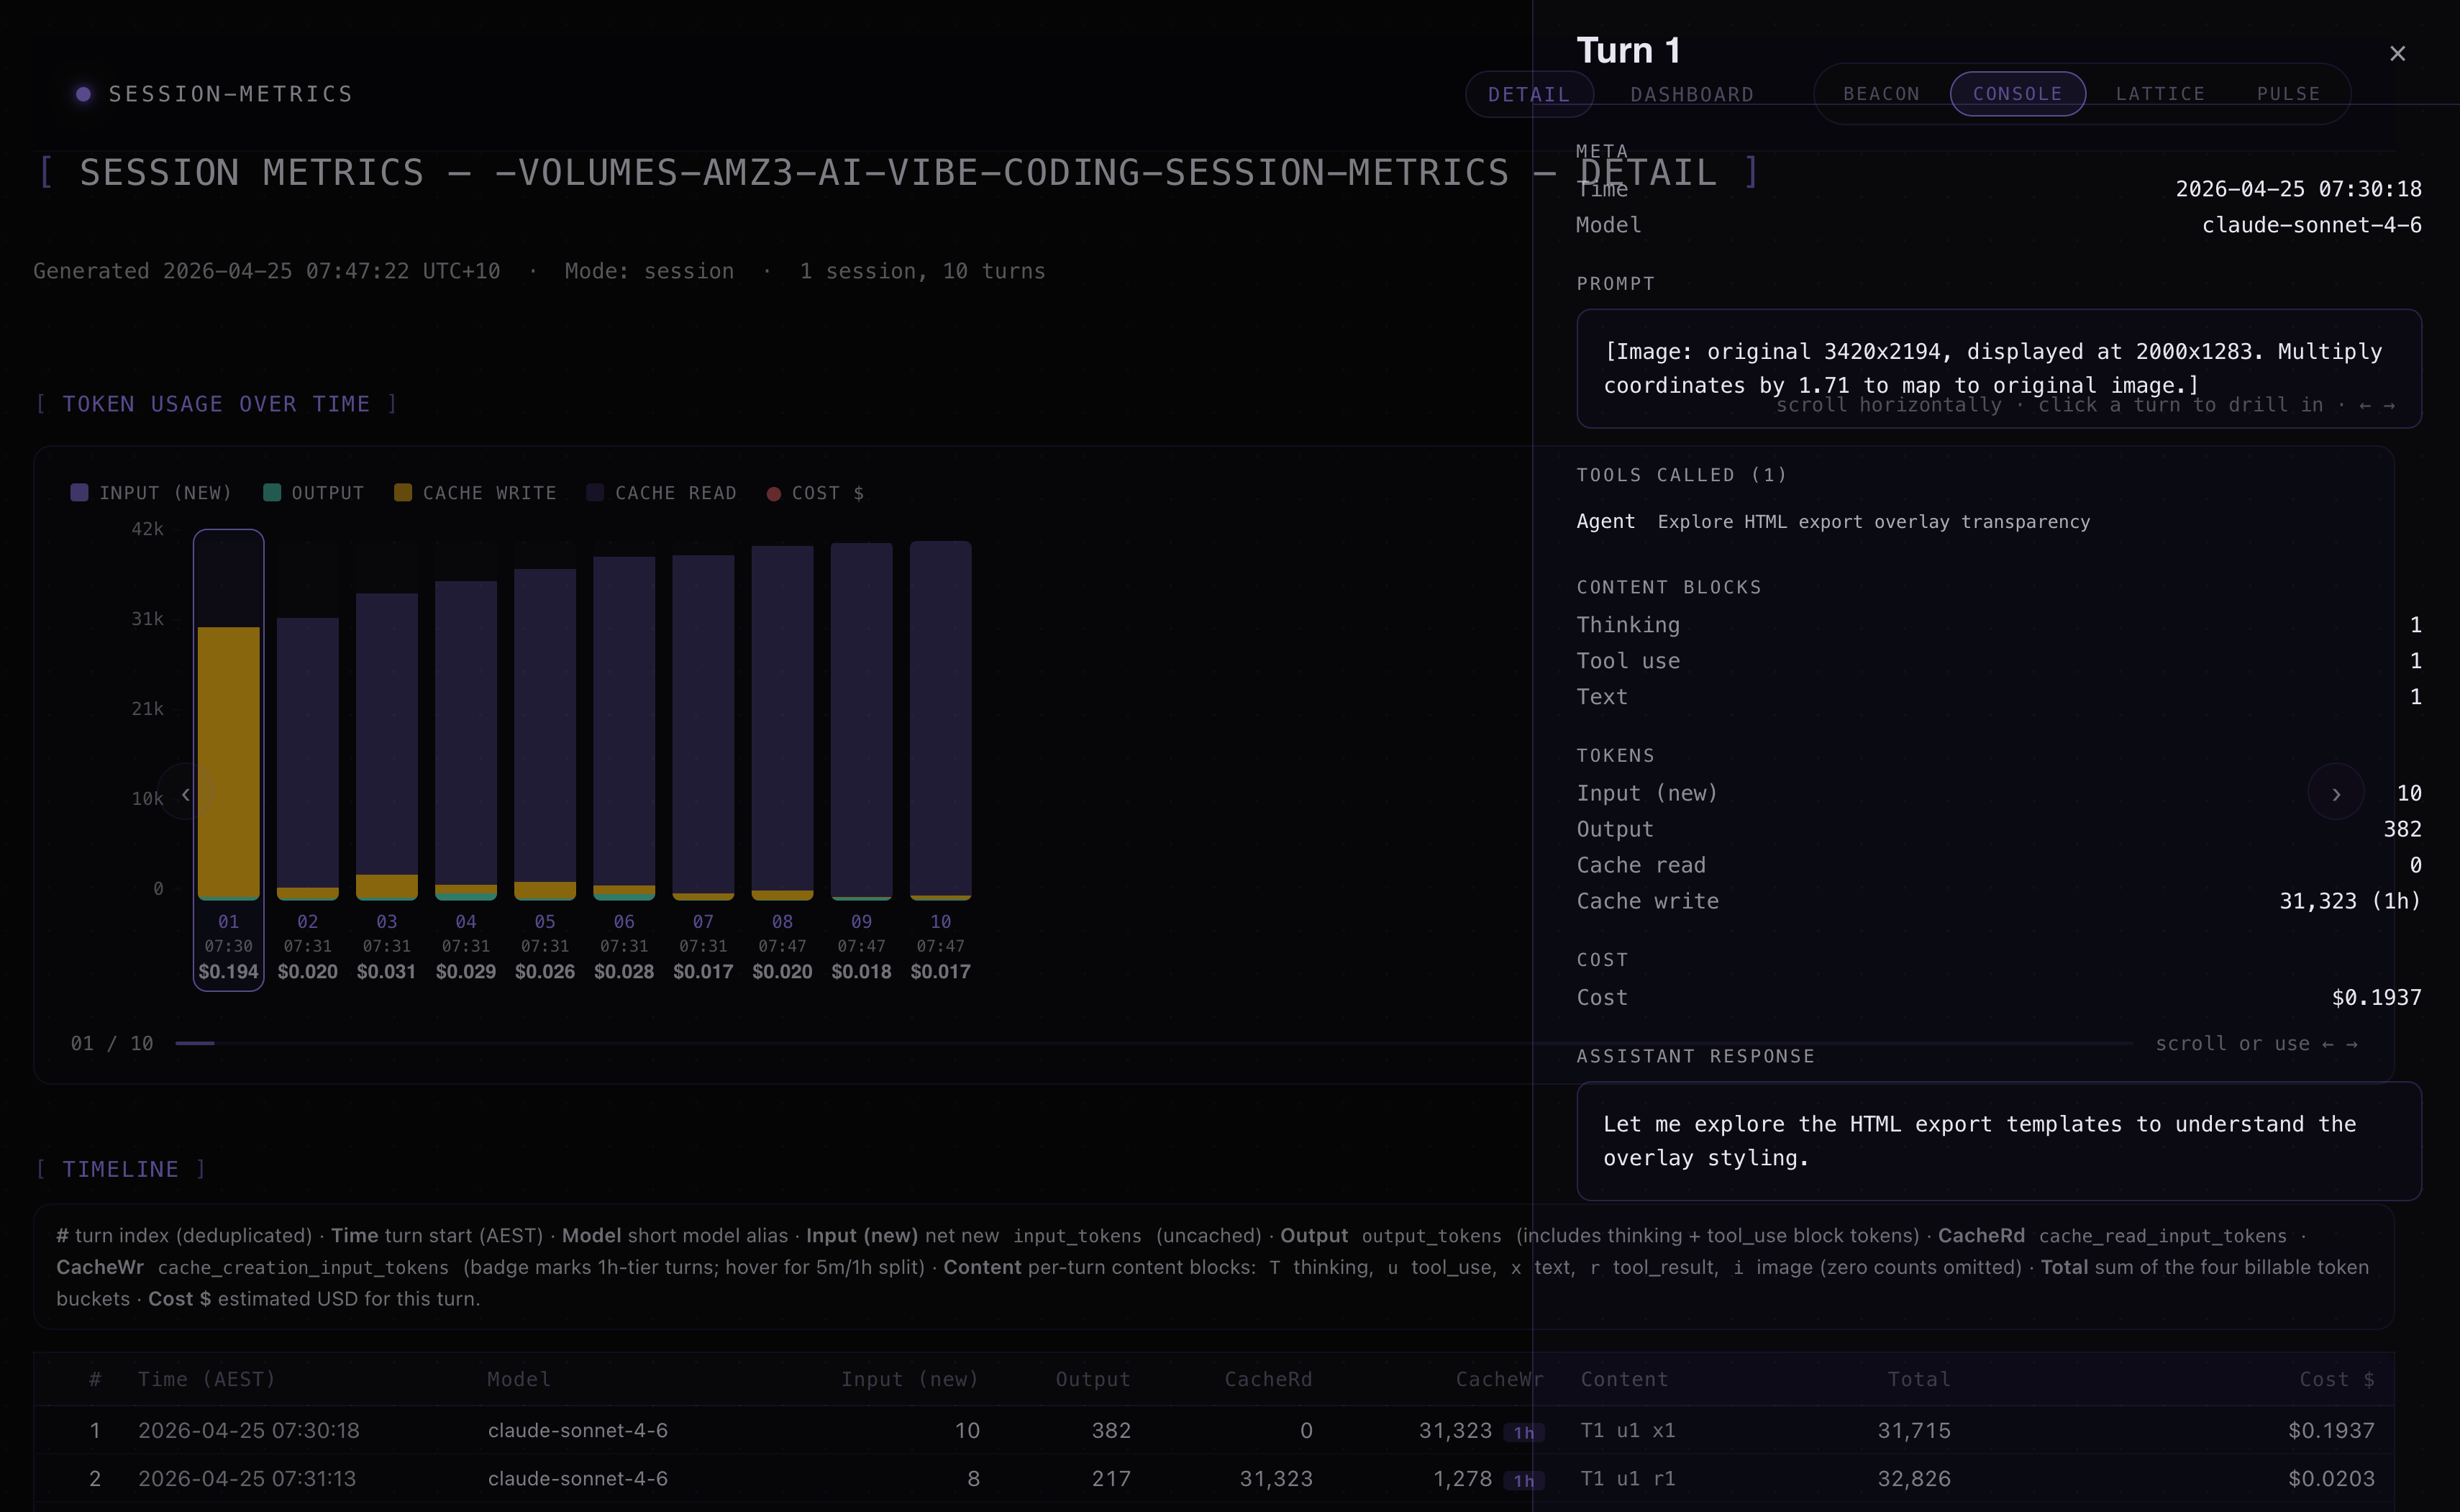Select the Beacon theme tab
The image size is (2460, 1512).
coord(1880,94)
